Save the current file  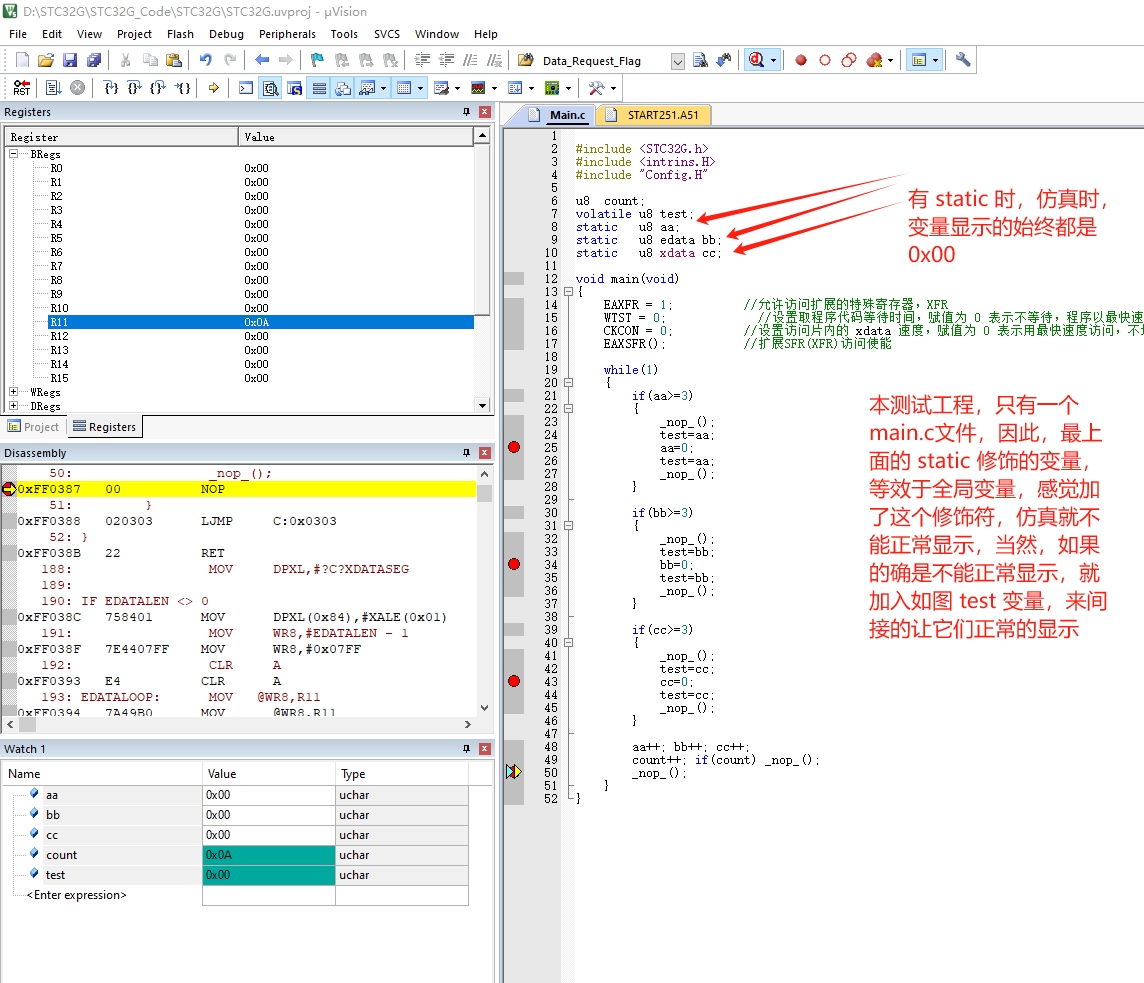pyautogui.click(x=70, y=61)
